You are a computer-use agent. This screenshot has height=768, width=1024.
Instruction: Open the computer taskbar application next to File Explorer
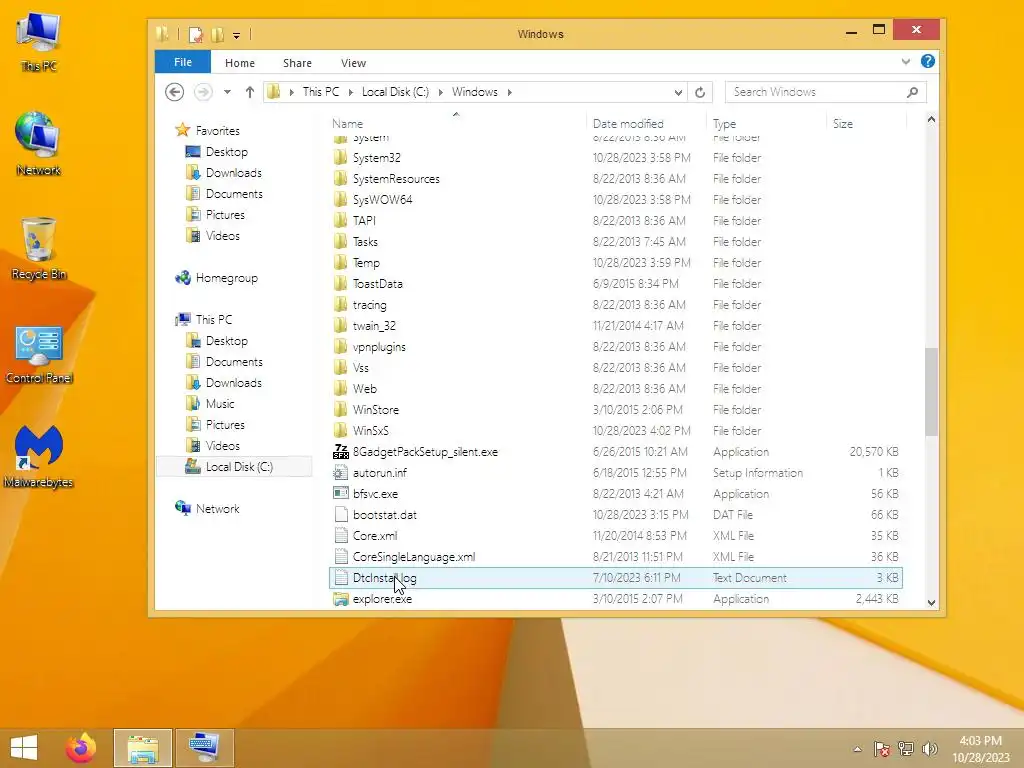click(204, 748)
